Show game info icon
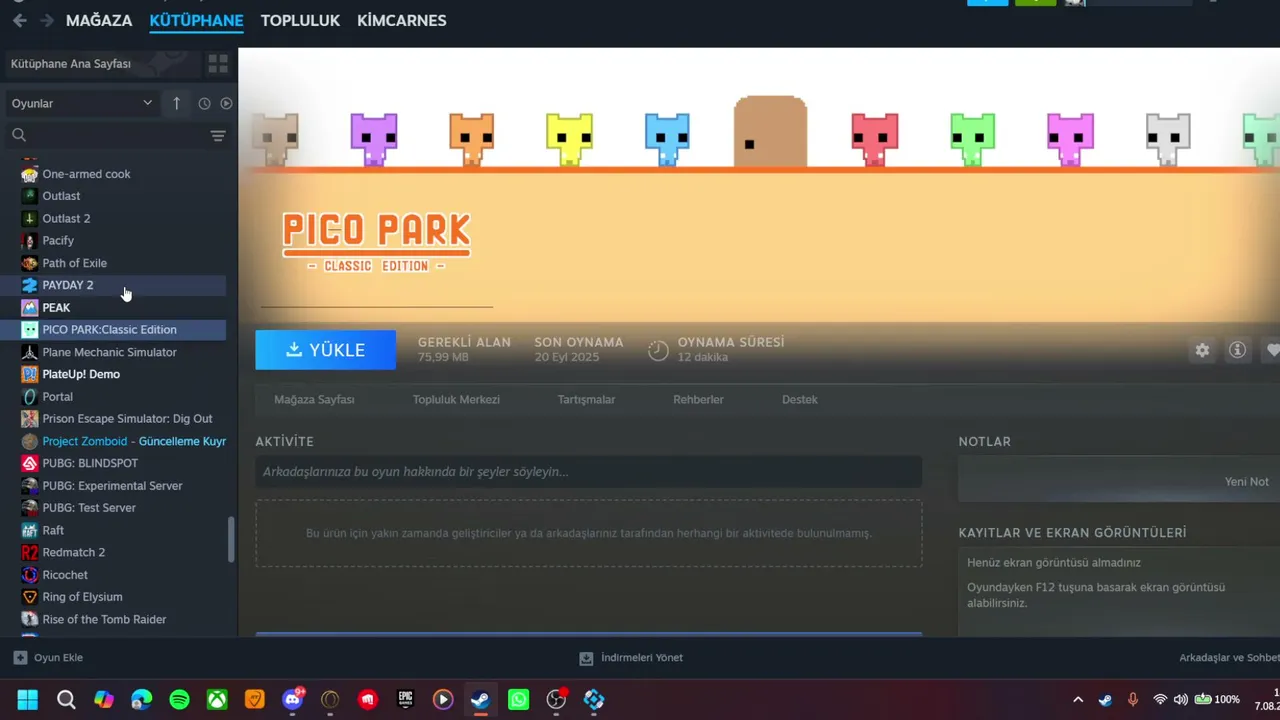The height and width of the screenshot is (720, 1280). click(x=1237, y=350)
